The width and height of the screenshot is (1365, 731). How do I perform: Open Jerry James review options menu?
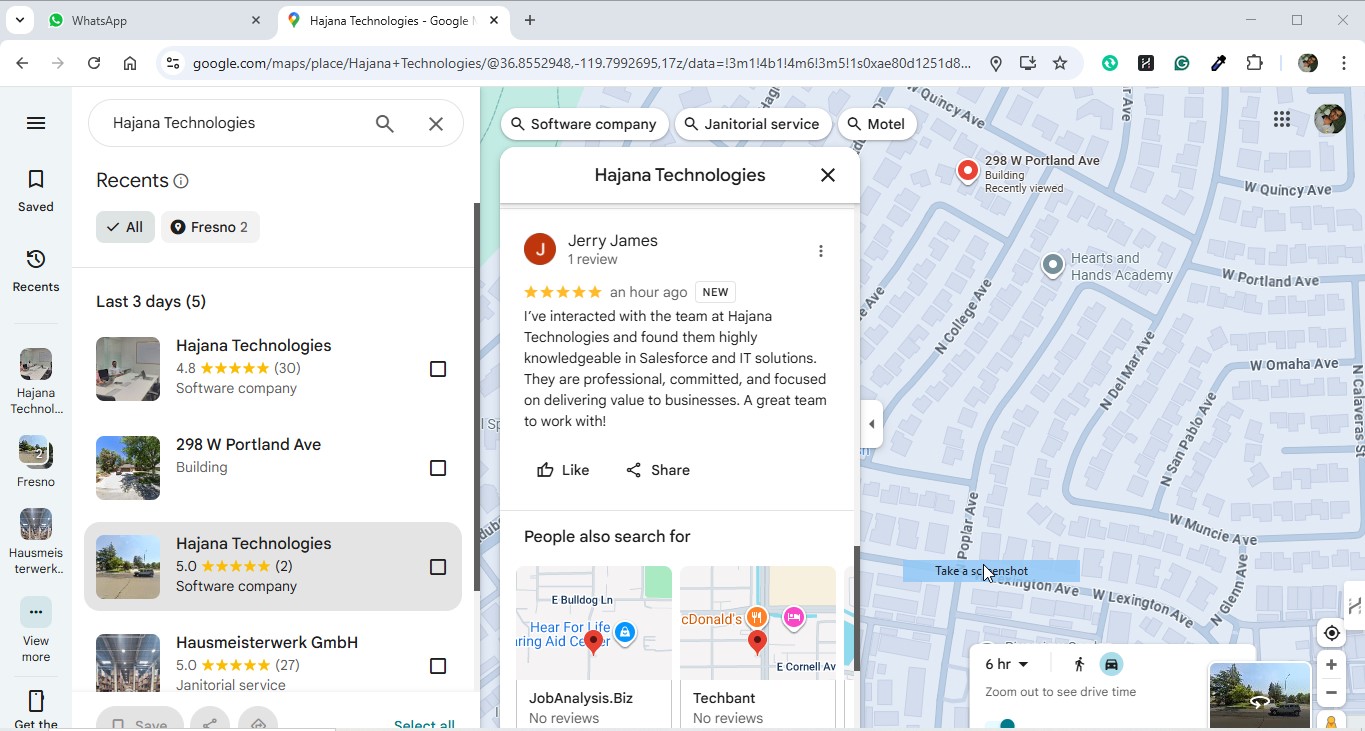tap(821, 251)
